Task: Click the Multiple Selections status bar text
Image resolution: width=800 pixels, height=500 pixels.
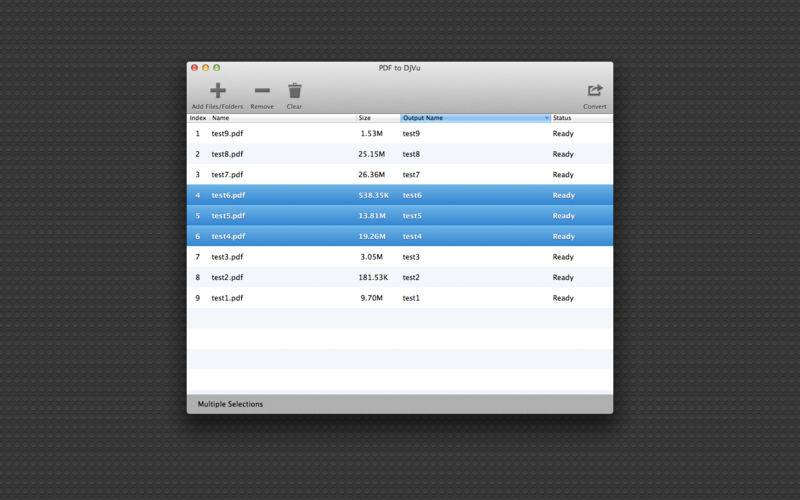Action: pos(230,404)
